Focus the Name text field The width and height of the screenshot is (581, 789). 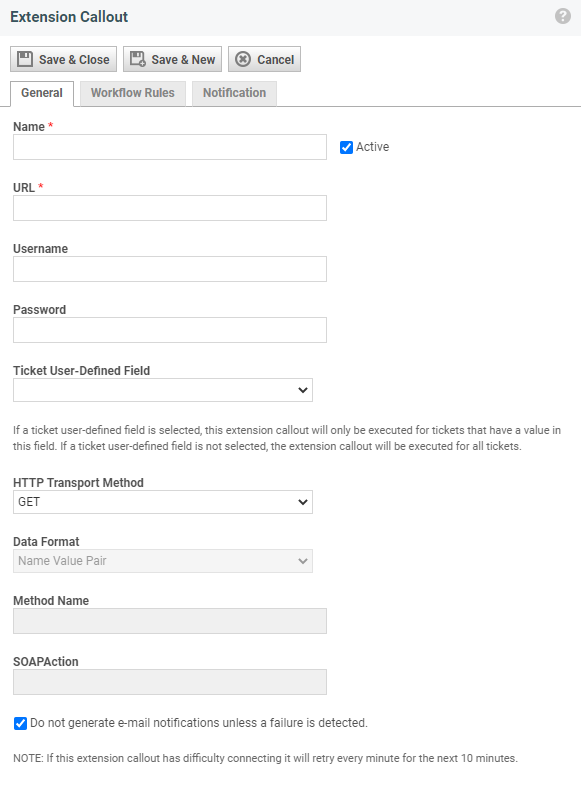(170, 147)
